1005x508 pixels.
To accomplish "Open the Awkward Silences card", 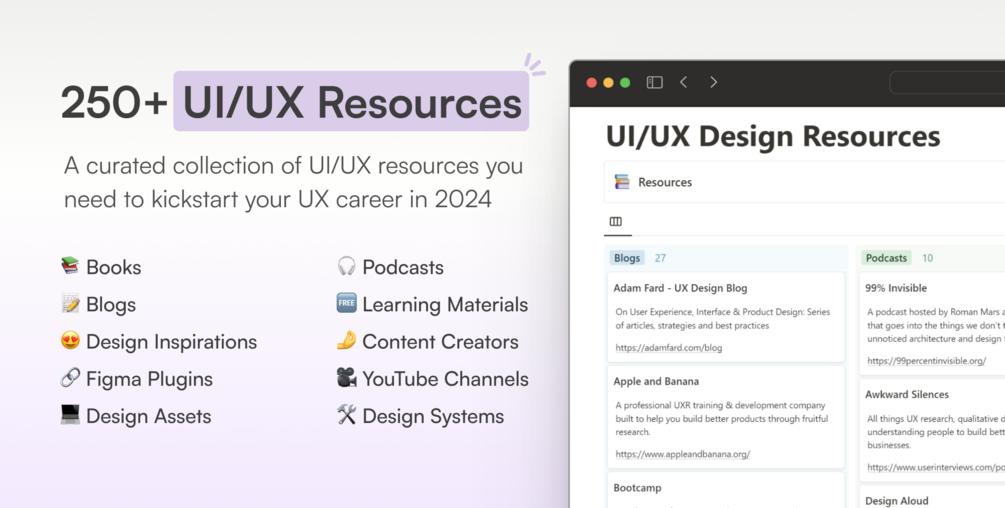I will click(932, 430).
